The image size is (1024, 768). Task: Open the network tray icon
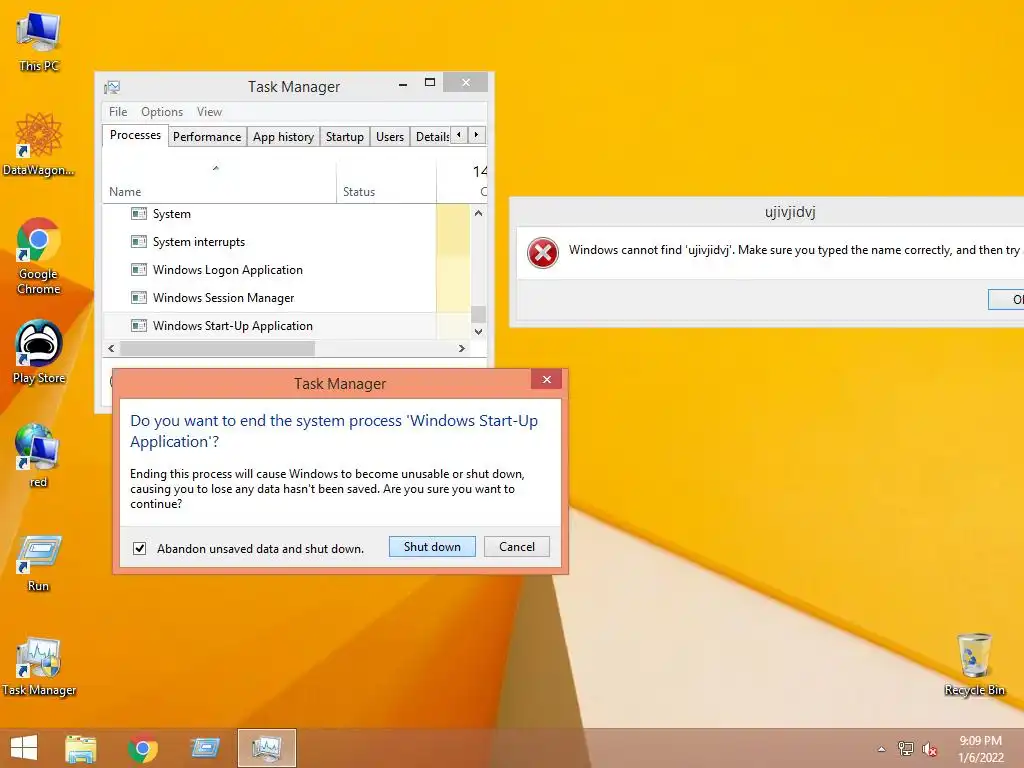tap(905, 749)
